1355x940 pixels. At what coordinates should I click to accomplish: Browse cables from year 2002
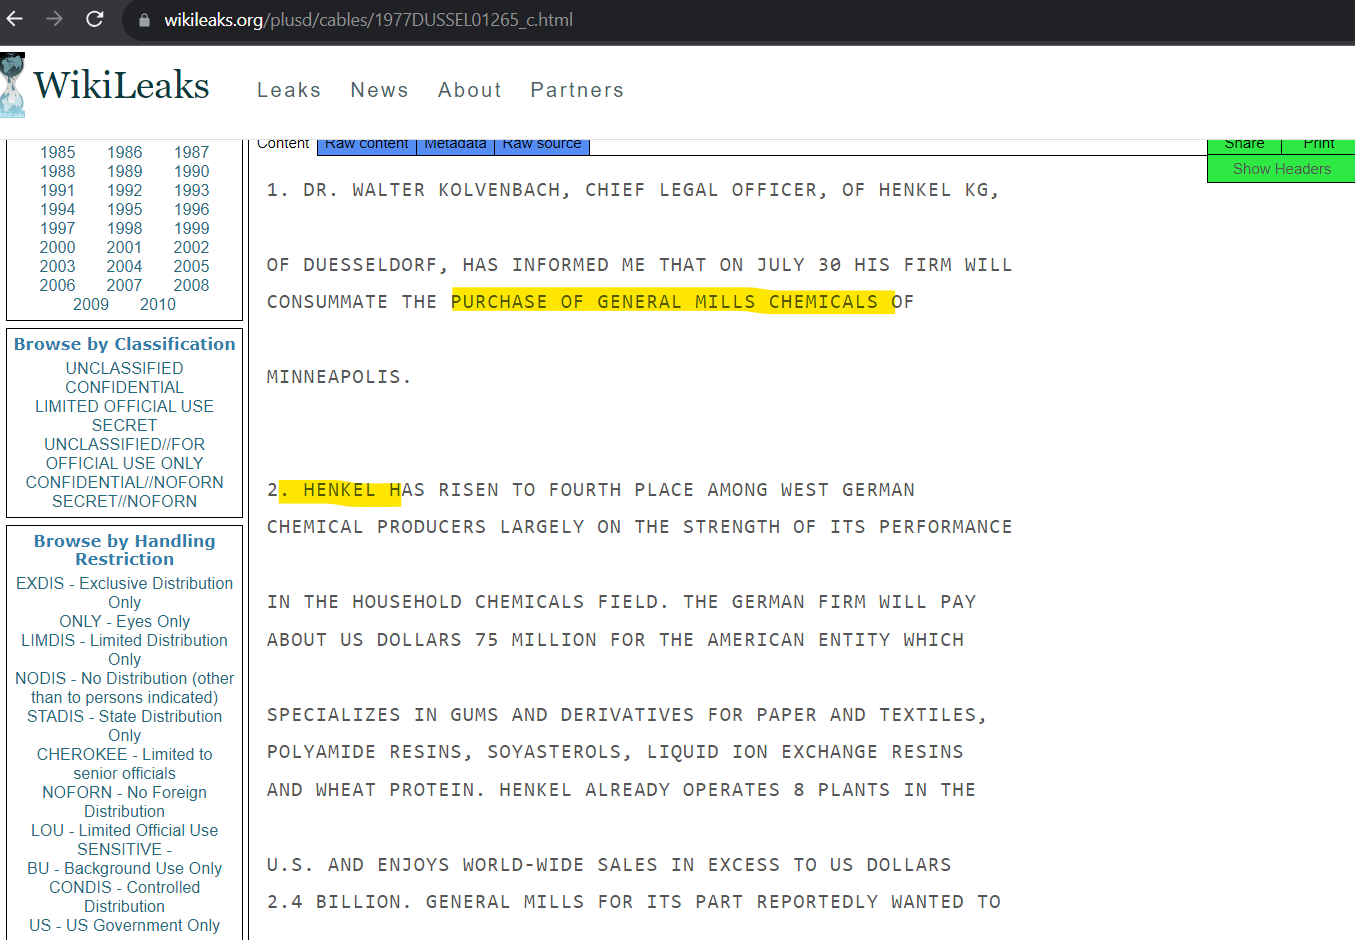[x=192, y=247]
